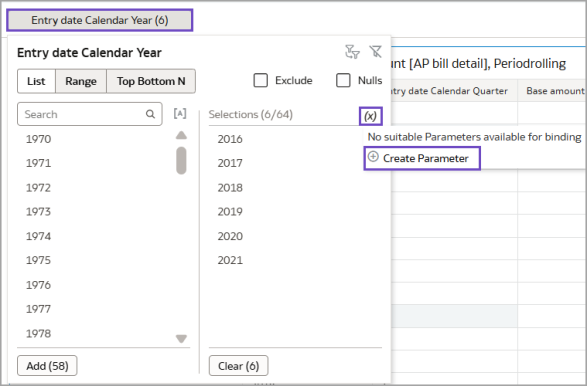
Task: Select 1972 in the available list
Action: click(x=38, y=188)
